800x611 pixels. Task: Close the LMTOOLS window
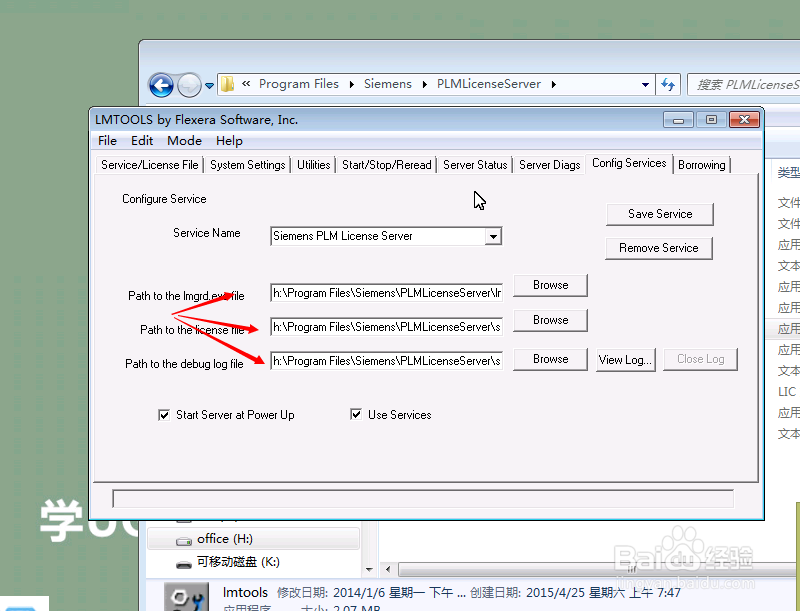click(744, 120)
